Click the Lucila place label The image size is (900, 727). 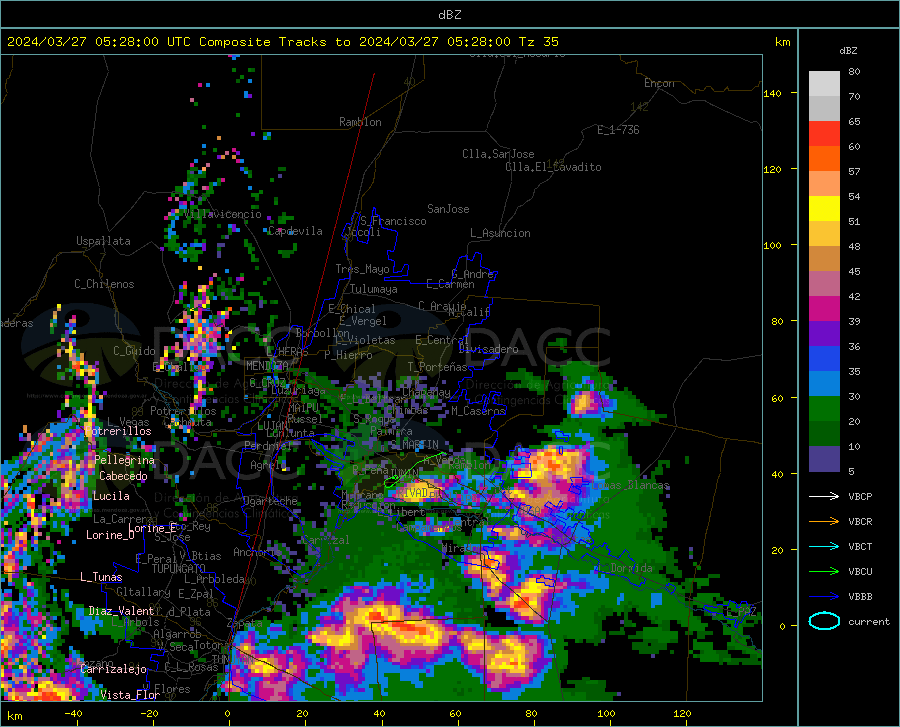point(111,496)
